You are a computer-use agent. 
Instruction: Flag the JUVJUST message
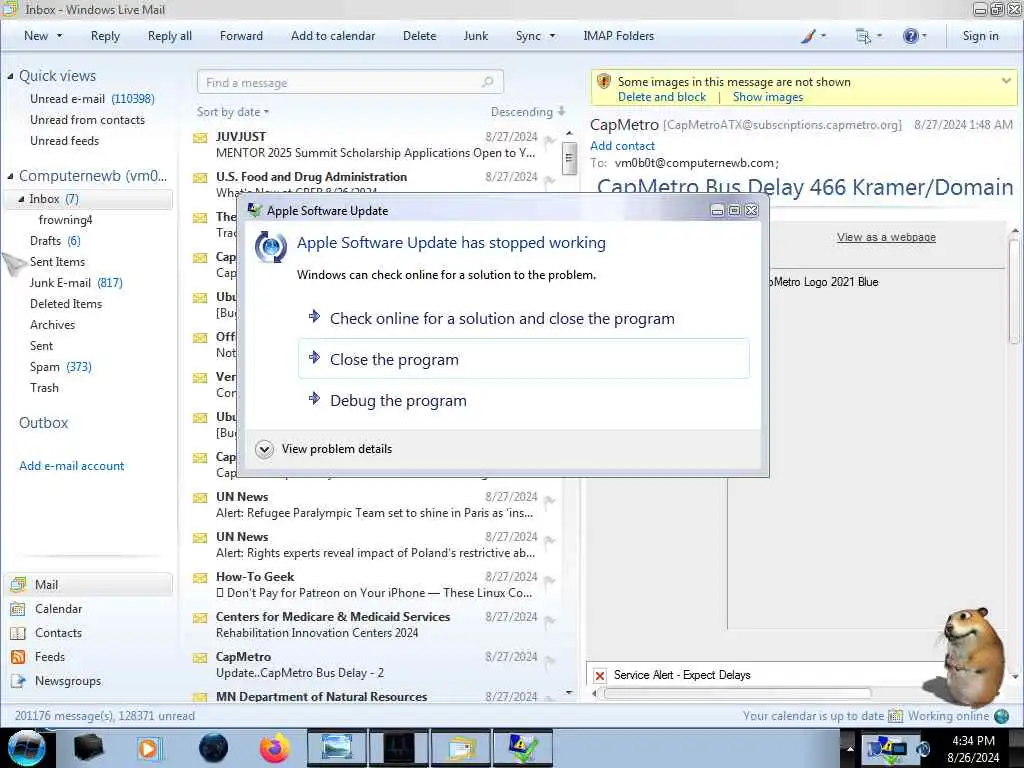tap(549, 139)
